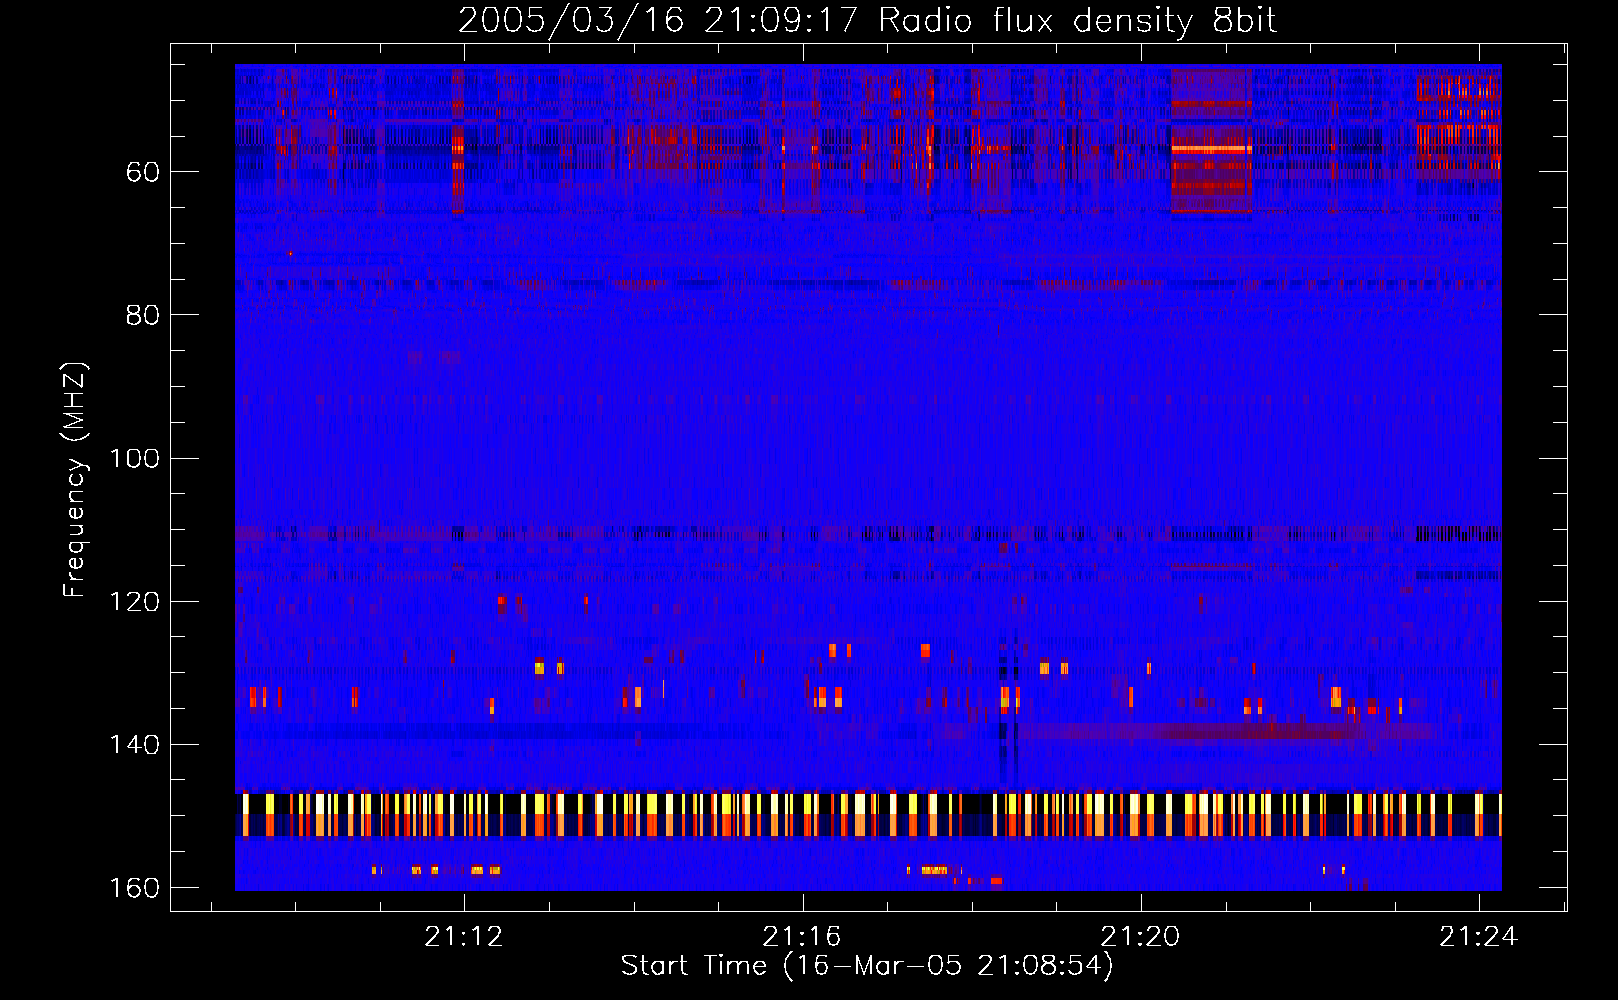Click the '21:20' time tick label

[1140, 937]
